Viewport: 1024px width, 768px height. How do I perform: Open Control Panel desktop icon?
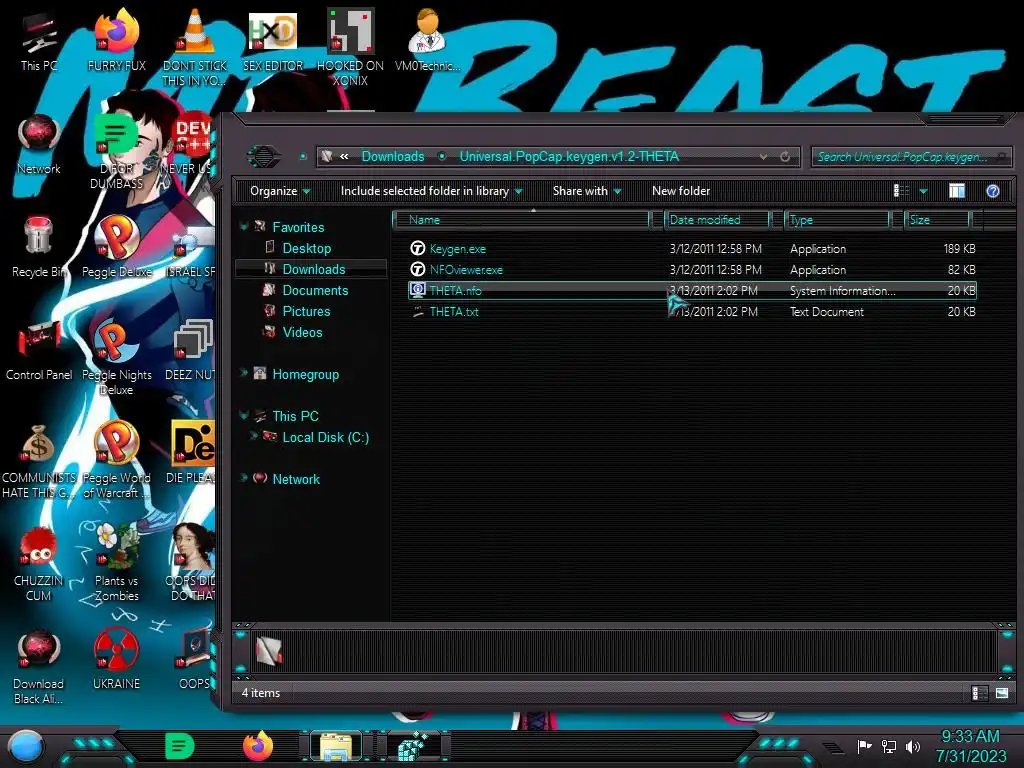tap(39, 351)
